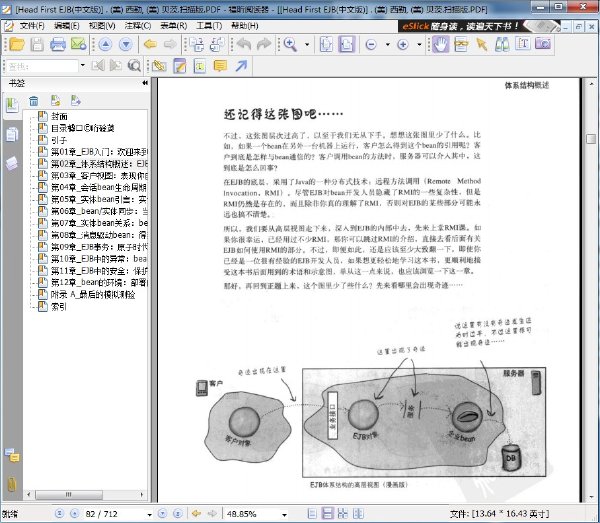600x523 pixels.
Task: Send document by email envelope icon
Action: [78, 44]
